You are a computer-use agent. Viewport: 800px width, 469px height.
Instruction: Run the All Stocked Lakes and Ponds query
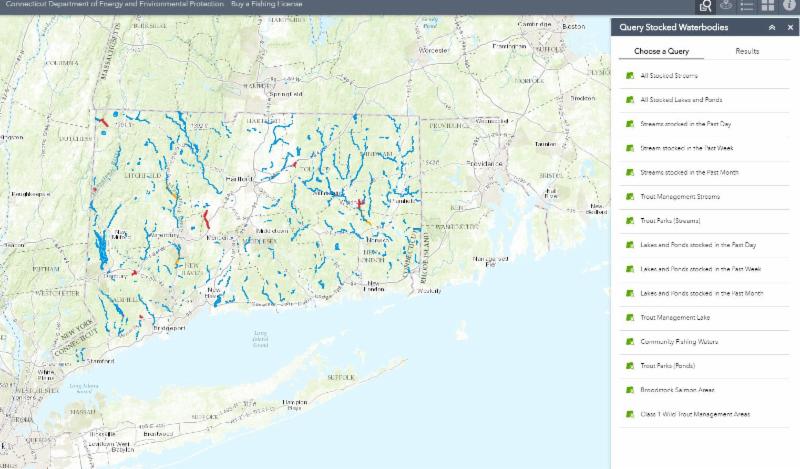(x=705, y=100)
